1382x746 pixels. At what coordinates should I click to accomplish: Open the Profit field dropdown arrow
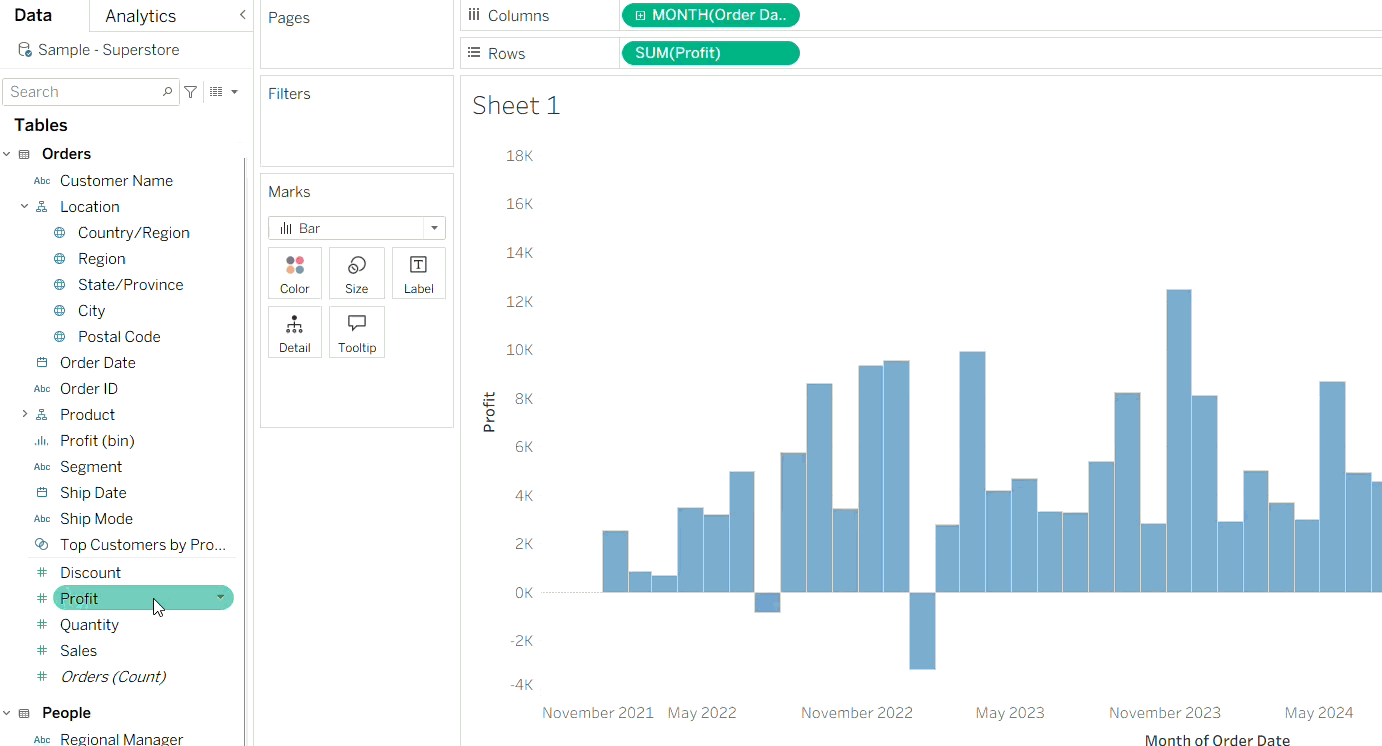click(x=220, y=598)
